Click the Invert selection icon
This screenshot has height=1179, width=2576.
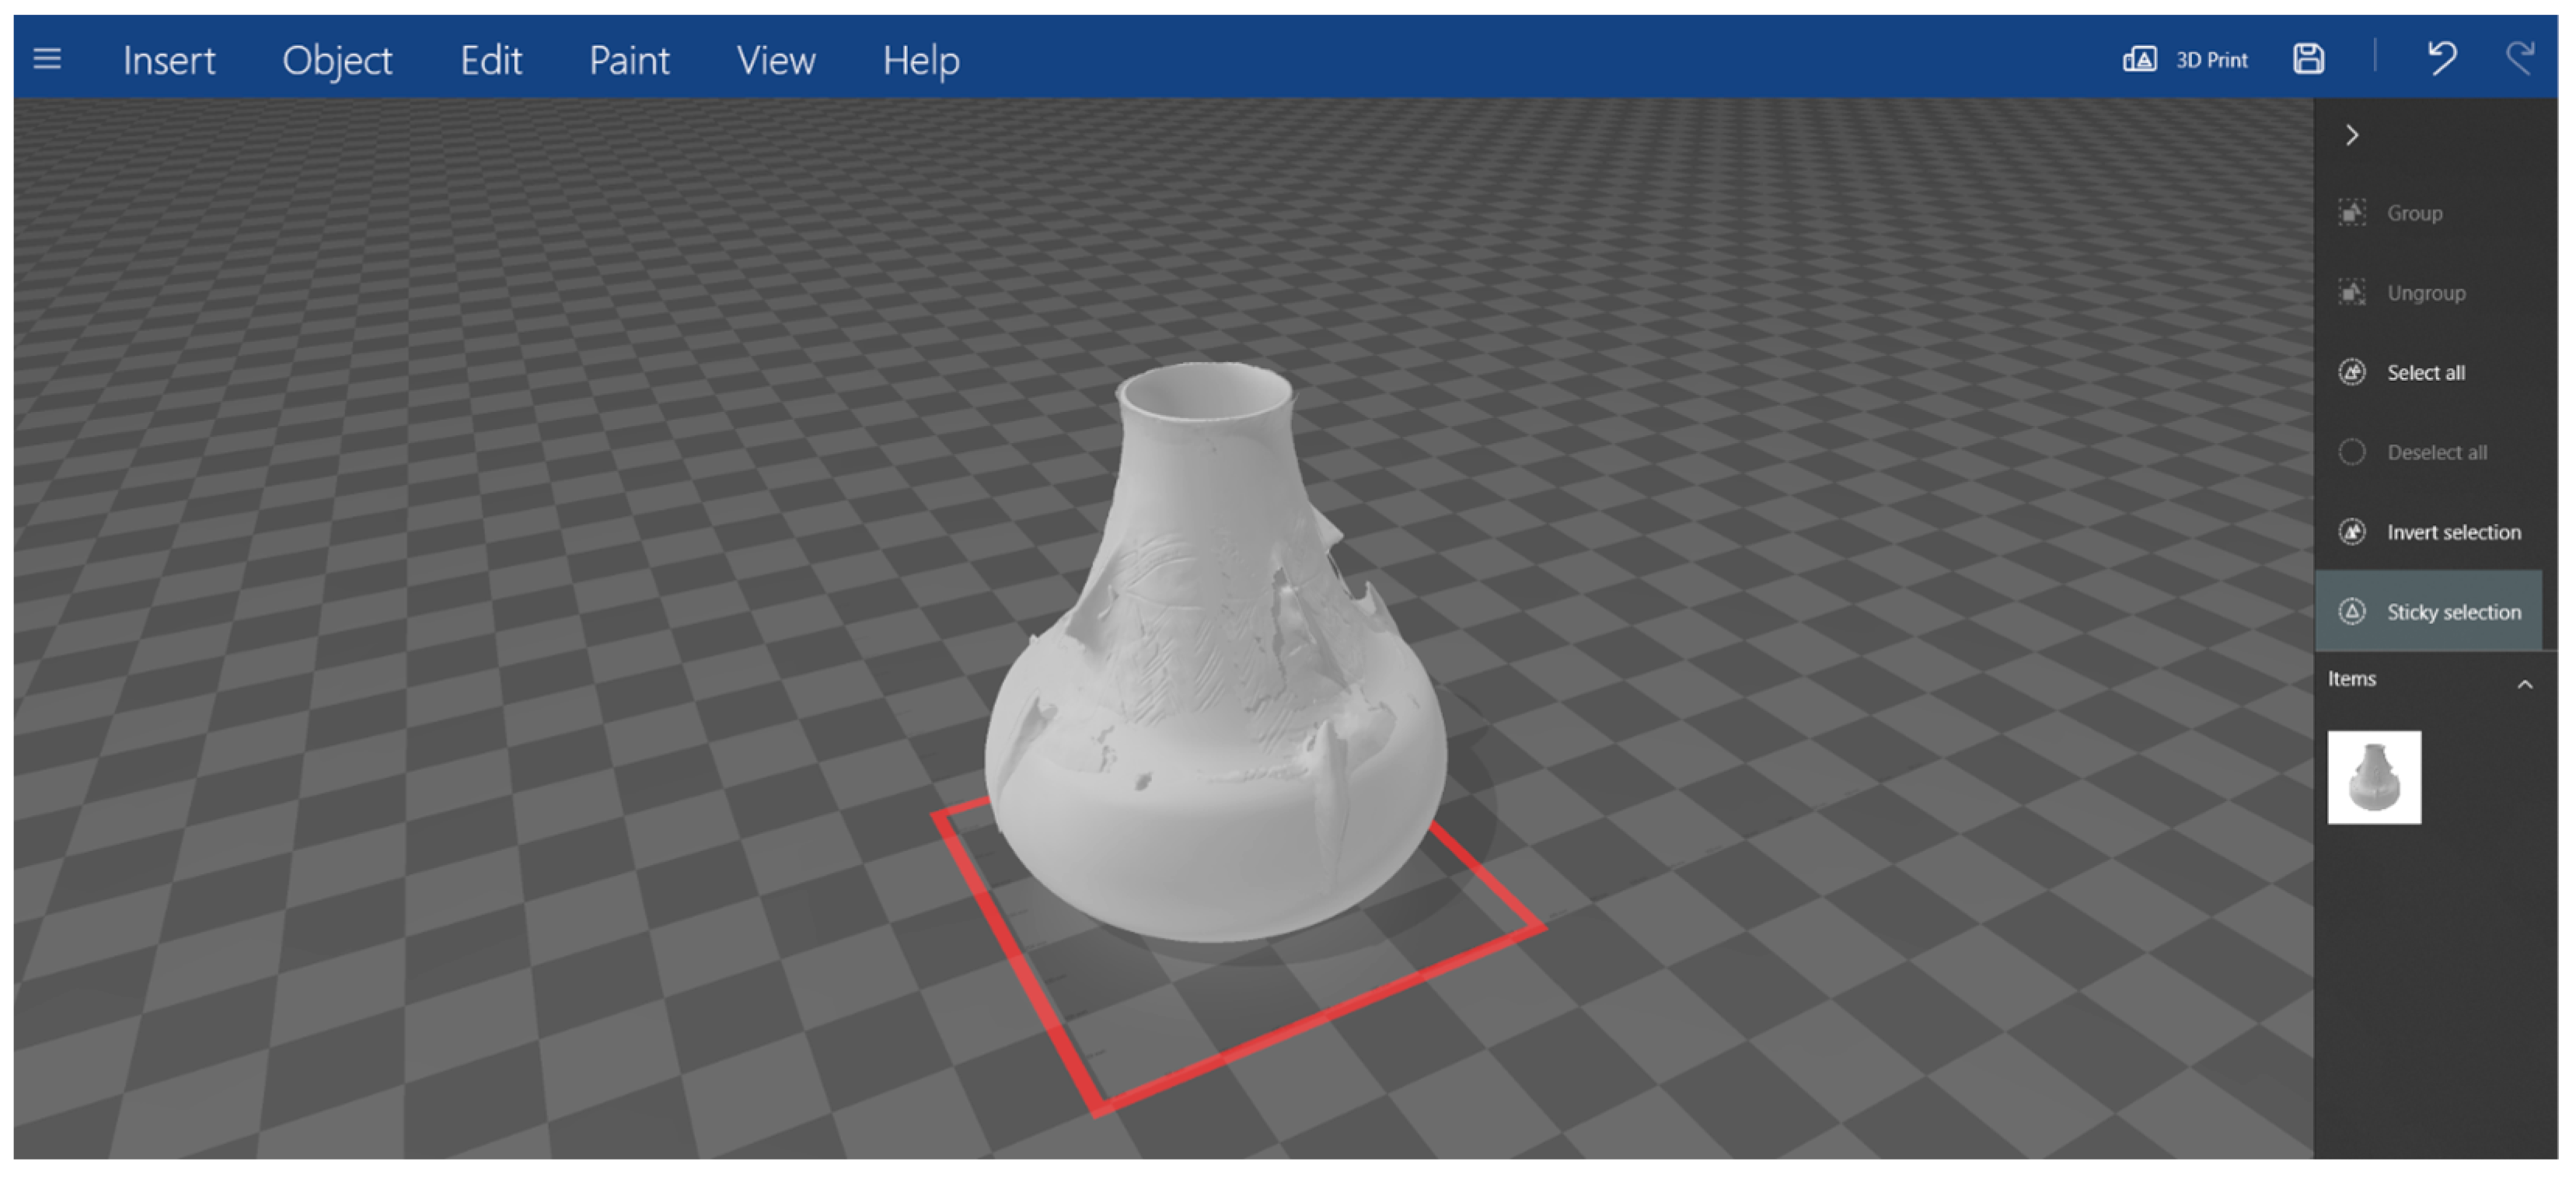[2352, 532]
